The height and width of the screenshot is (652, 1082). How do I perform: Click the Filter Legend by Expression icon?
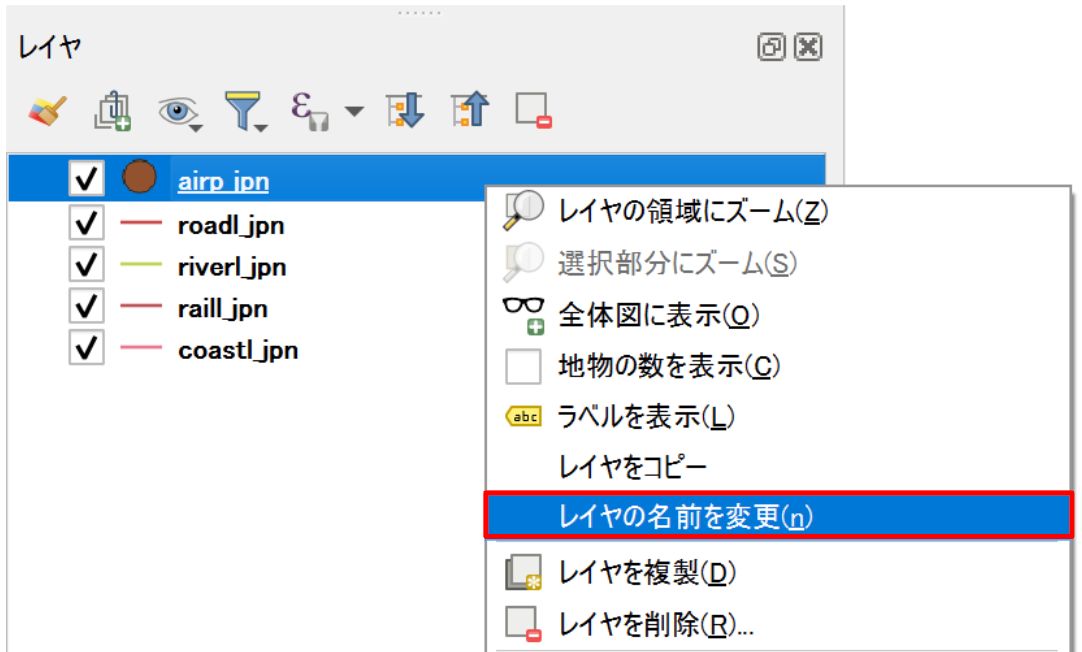[310, 111]
